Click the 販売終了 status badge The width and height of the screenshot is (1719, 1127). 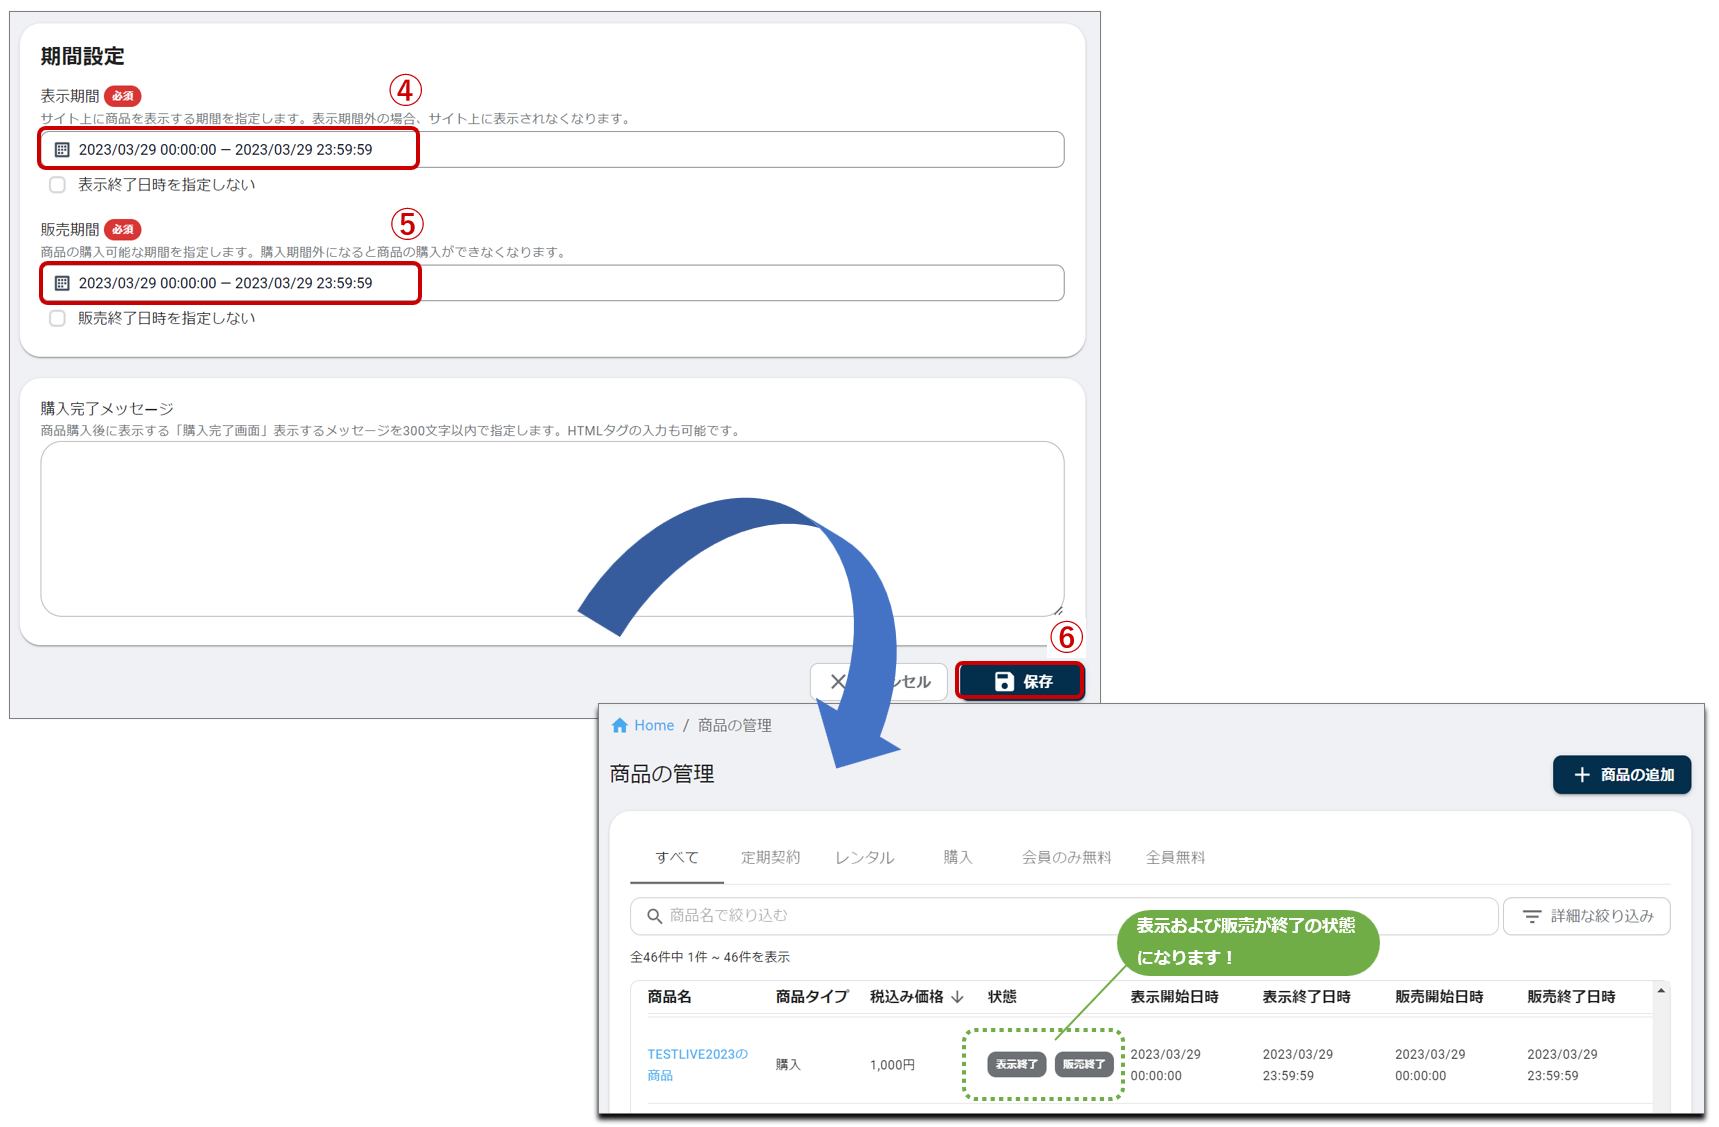[x=1084, y=1065]
